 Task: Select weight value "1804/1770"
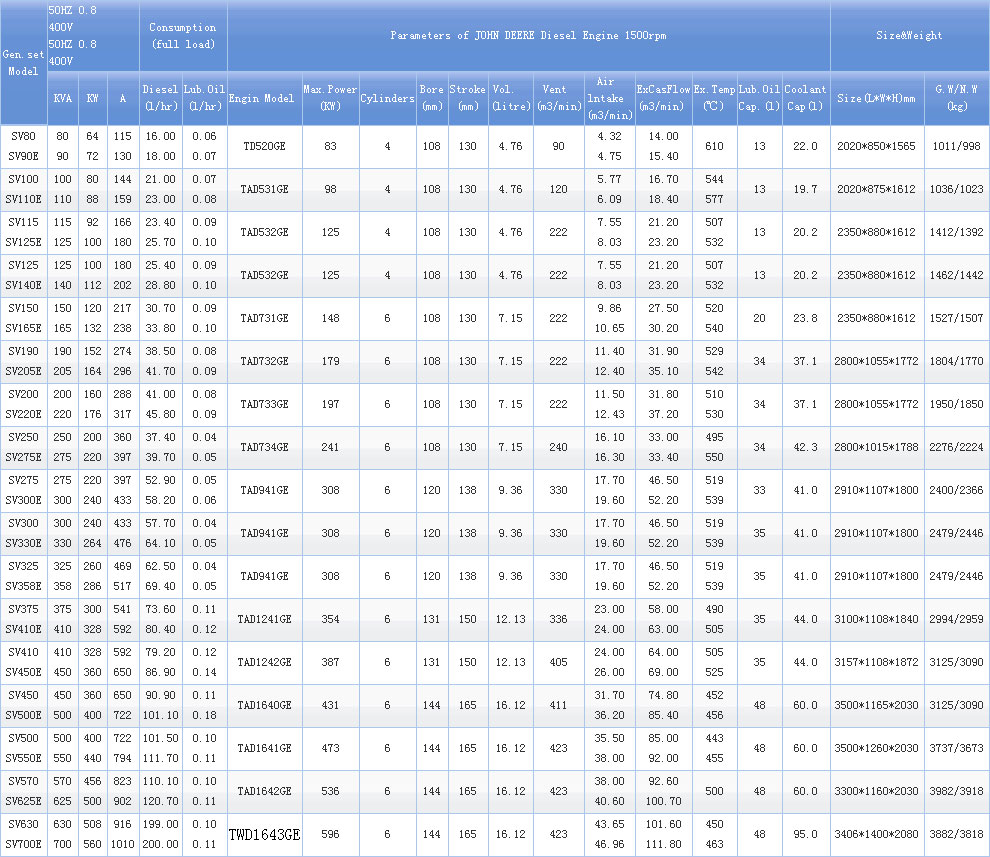957,361
